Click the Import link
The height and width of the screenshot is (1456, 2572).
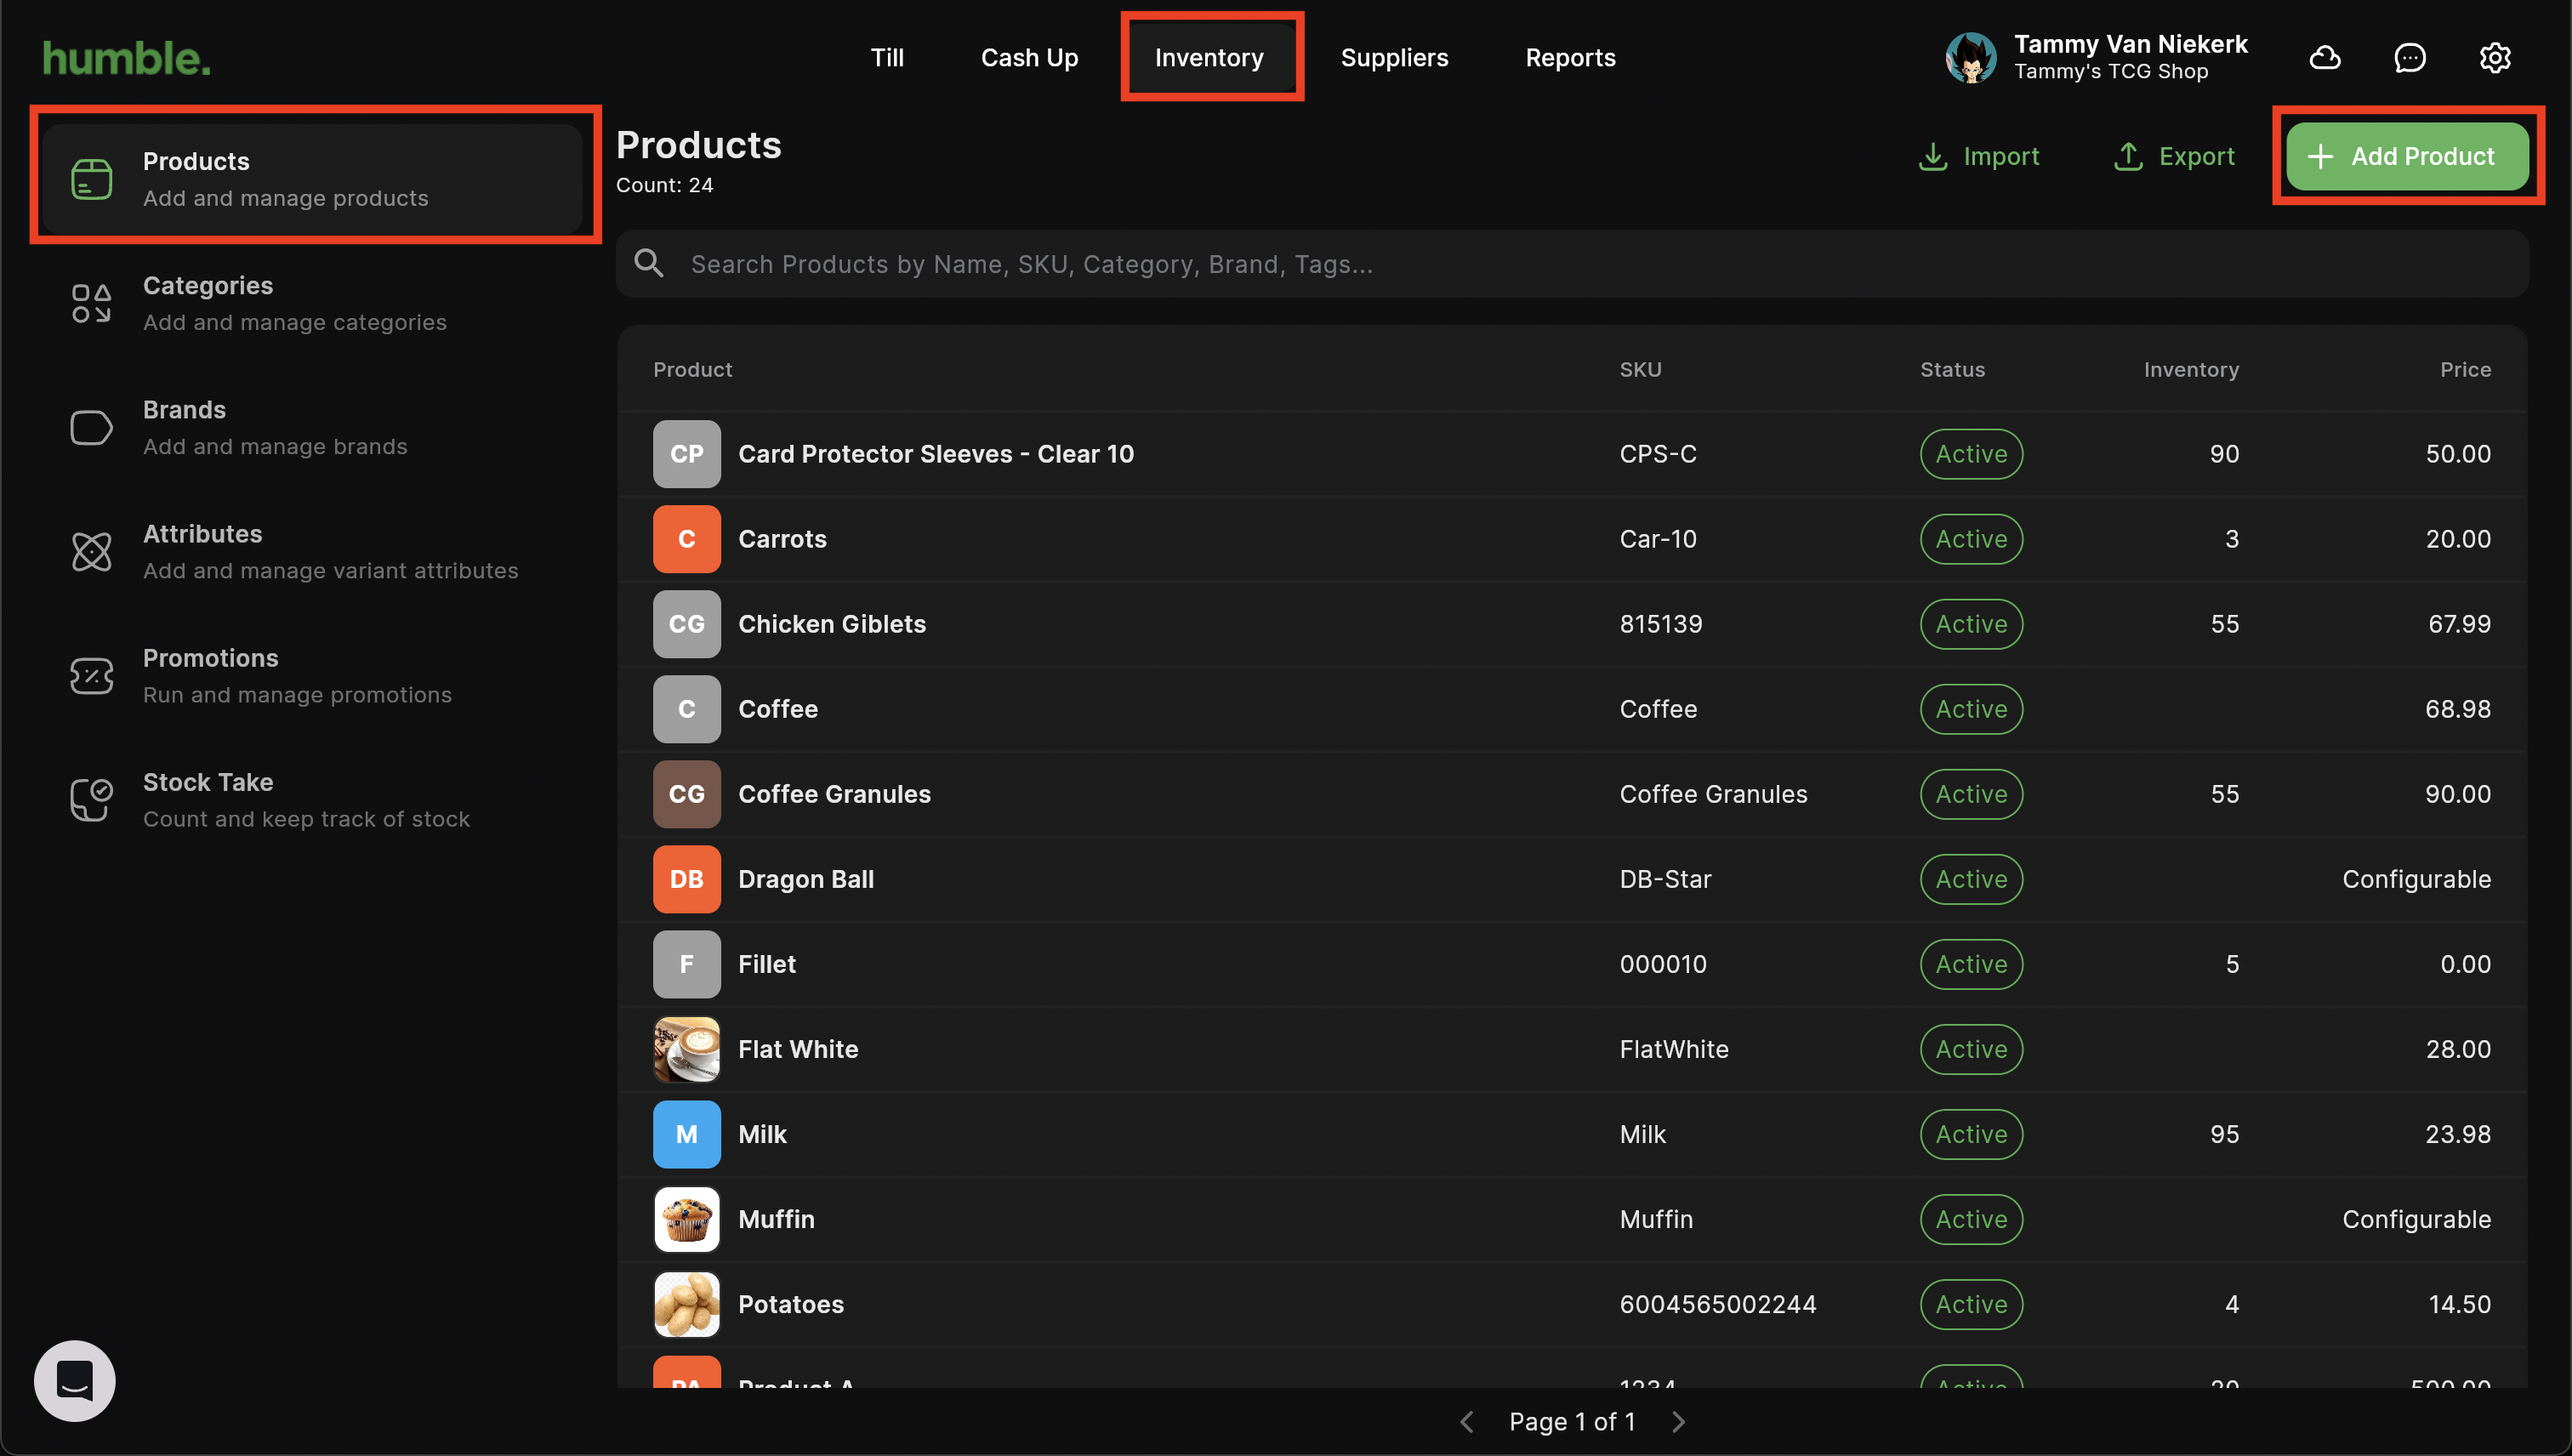click(1978, 156)
